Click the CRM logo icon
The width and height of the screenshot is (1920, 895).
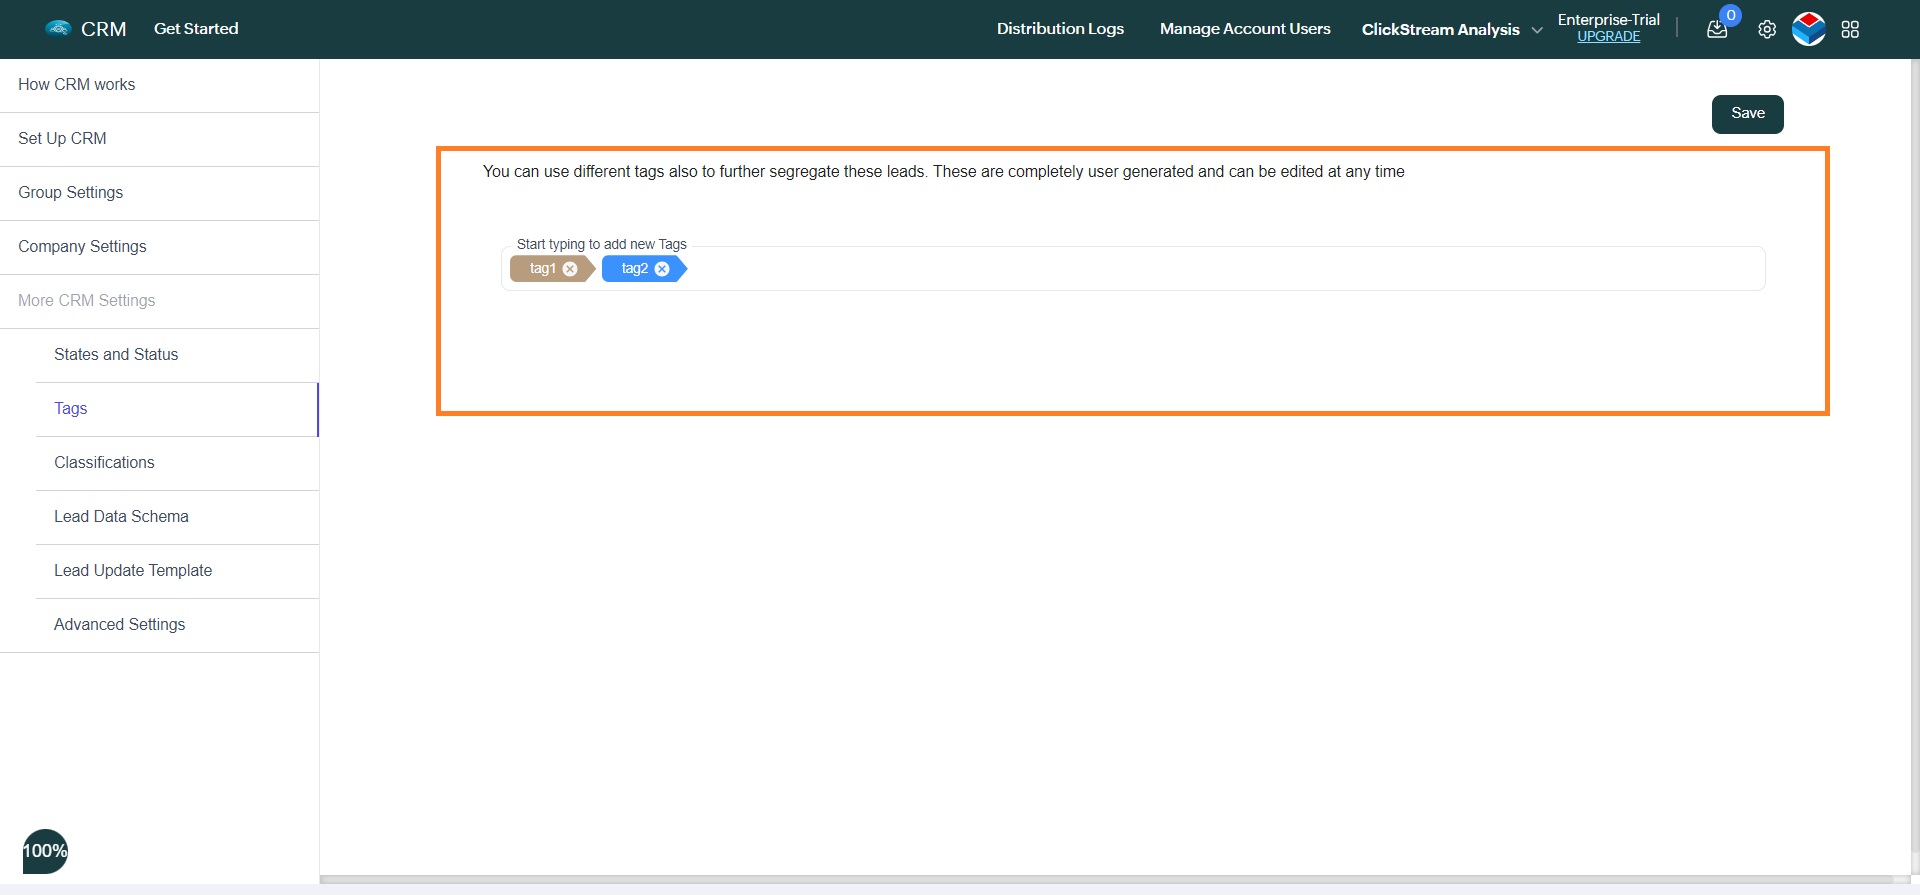(58, 28)
